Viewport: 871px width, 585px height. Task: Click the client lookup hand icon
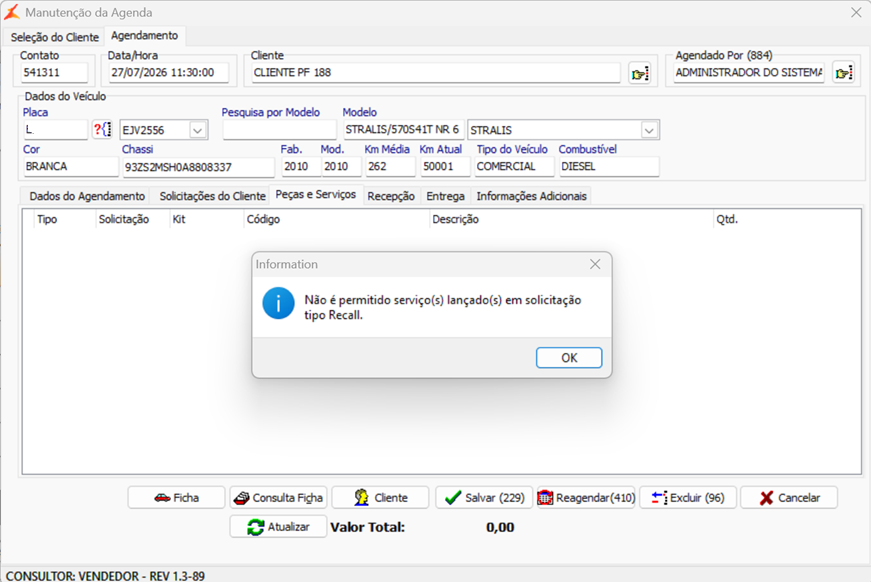[639, 73]
